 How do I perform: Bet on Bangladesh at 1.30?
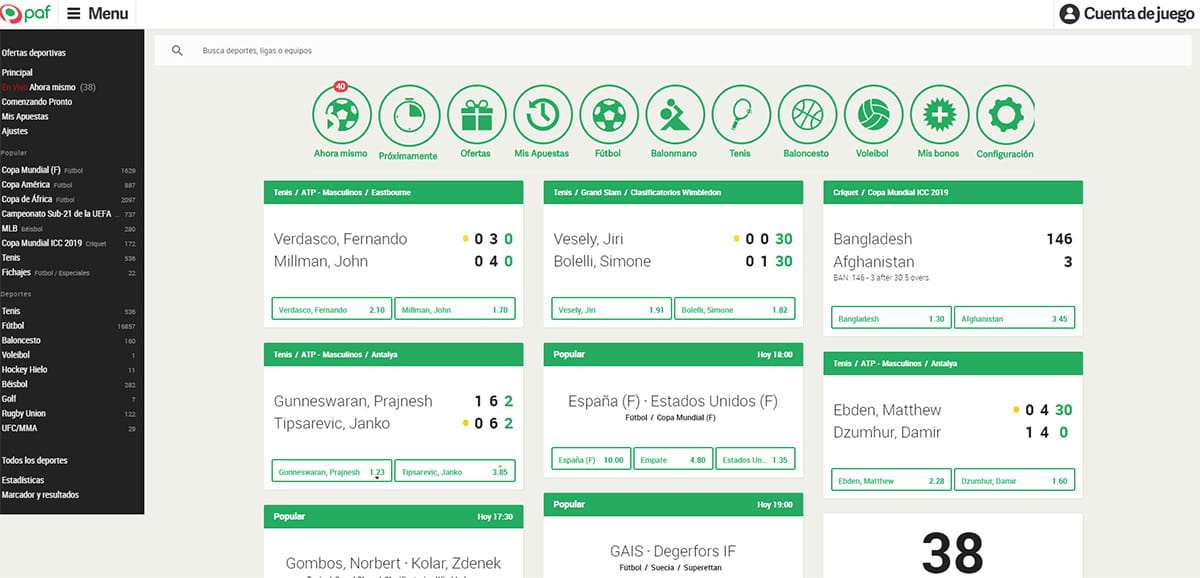tap(892, 319)
